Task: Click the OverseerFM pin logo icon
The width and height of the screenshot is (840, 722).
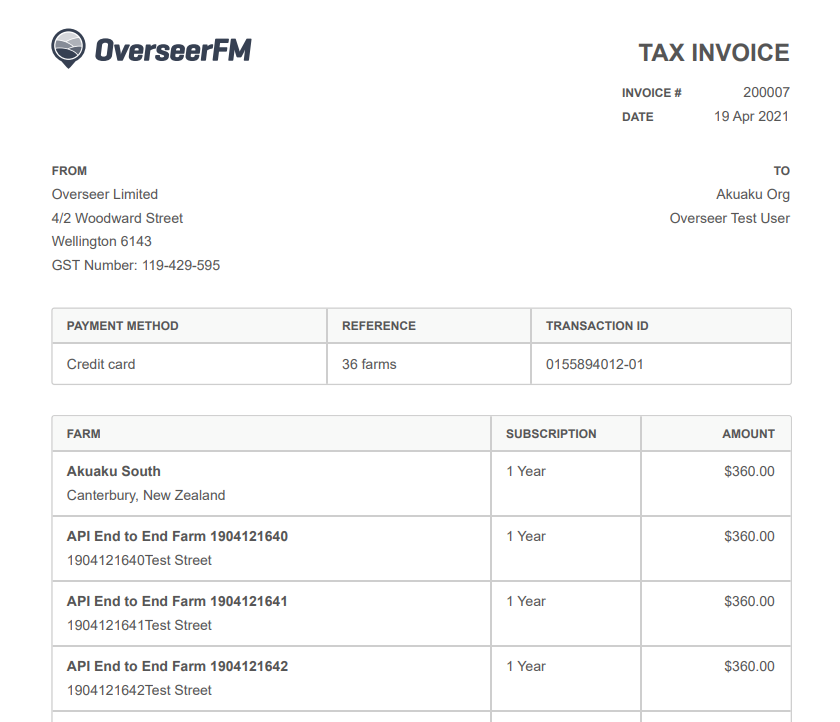Action: tap(68, 48)
